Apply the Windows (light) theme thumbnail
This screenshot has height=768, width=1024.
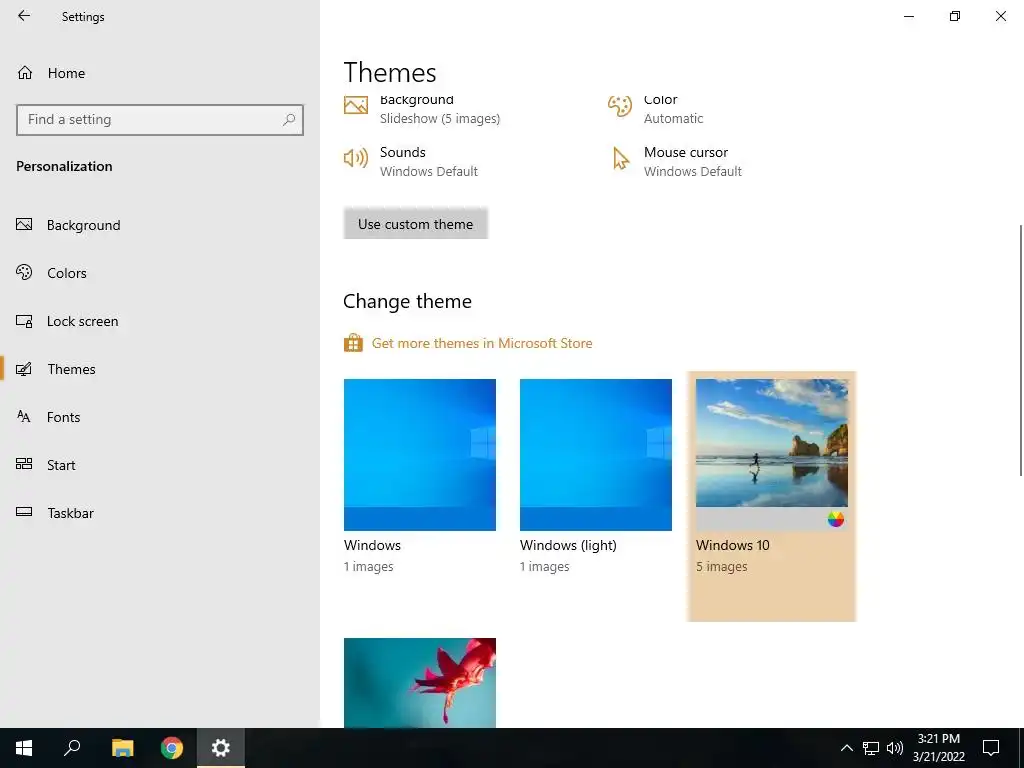596,455
